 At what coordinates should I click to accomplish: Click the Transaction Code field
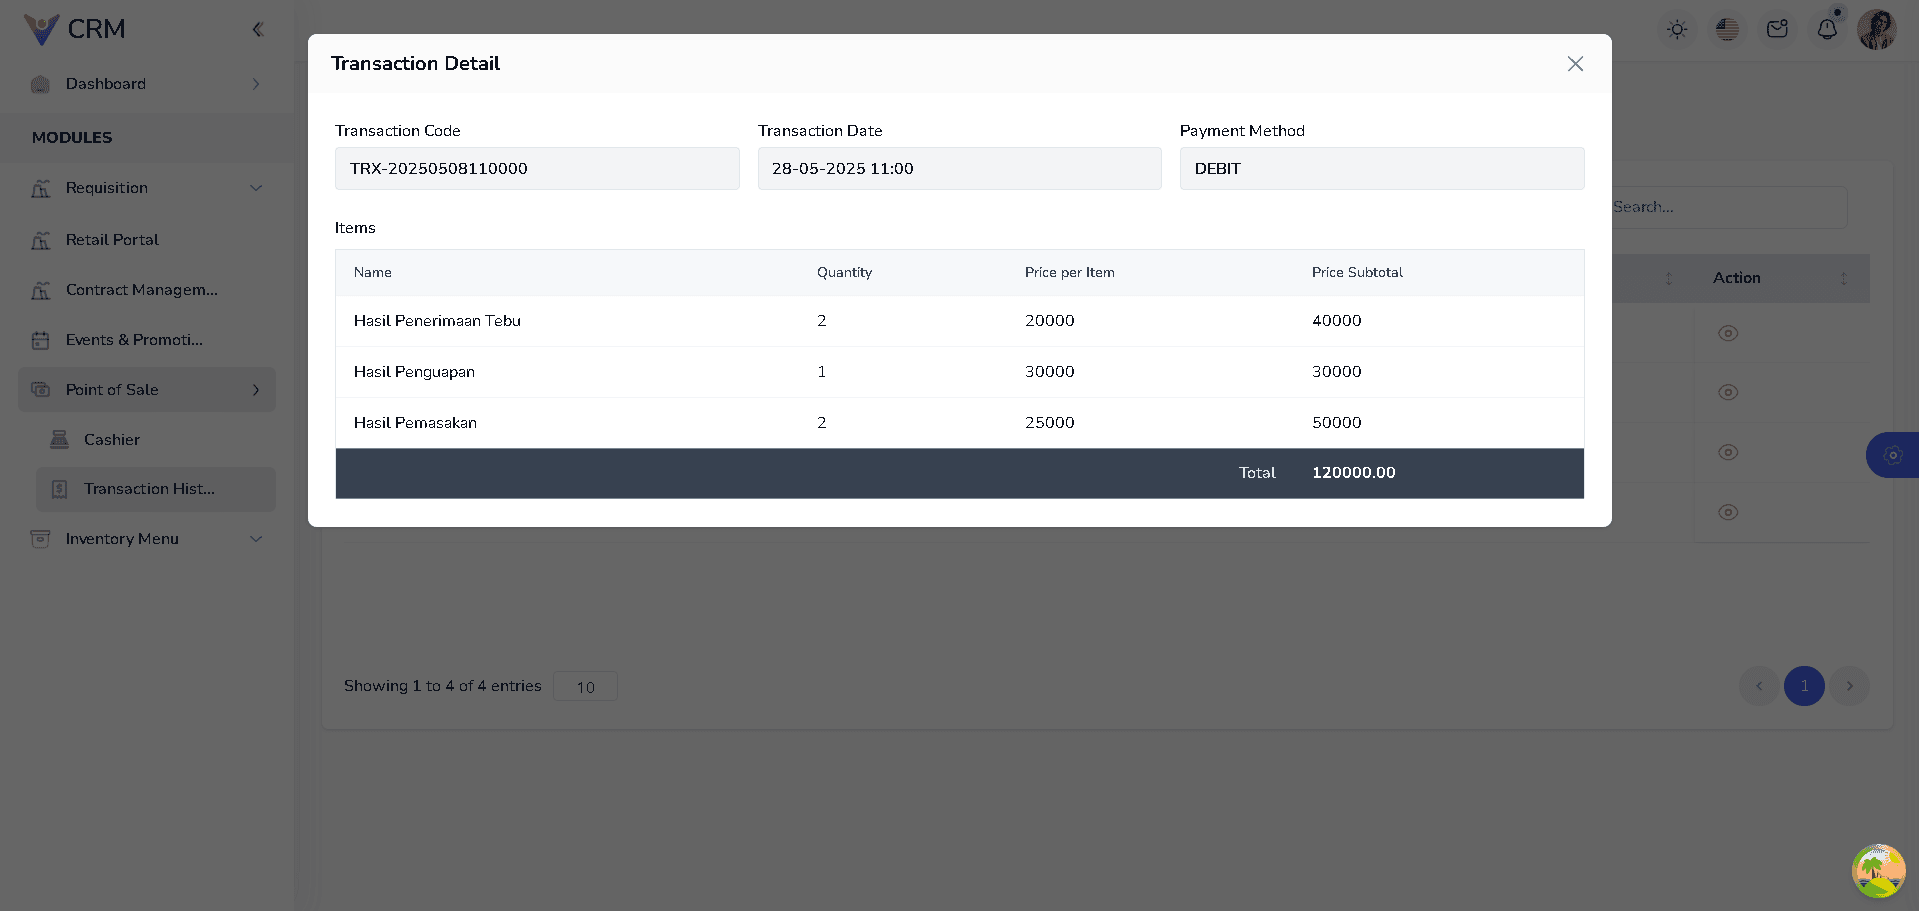pos(537,169)
